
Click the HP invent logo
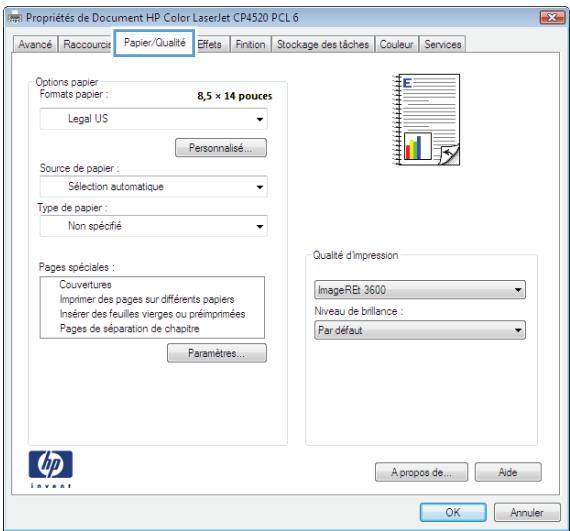[x=51, y=468]
